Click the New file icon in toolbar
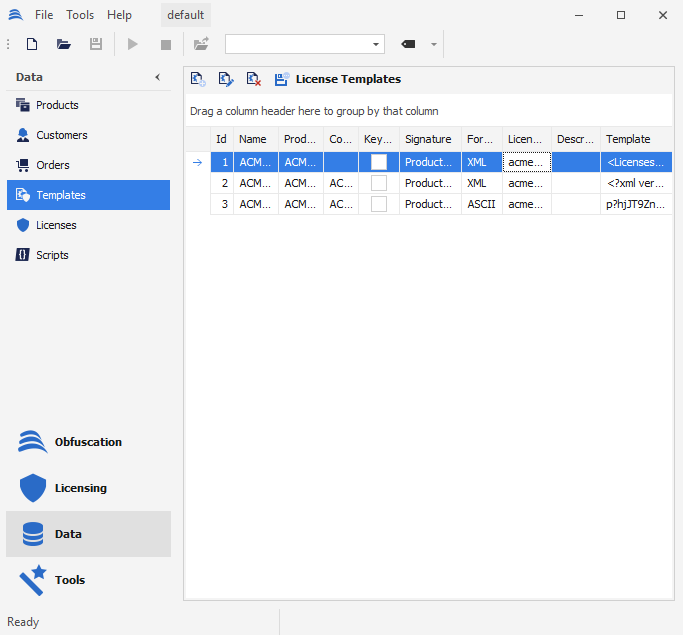This screenshot has height=635, width=683. [x=32, y=44]
